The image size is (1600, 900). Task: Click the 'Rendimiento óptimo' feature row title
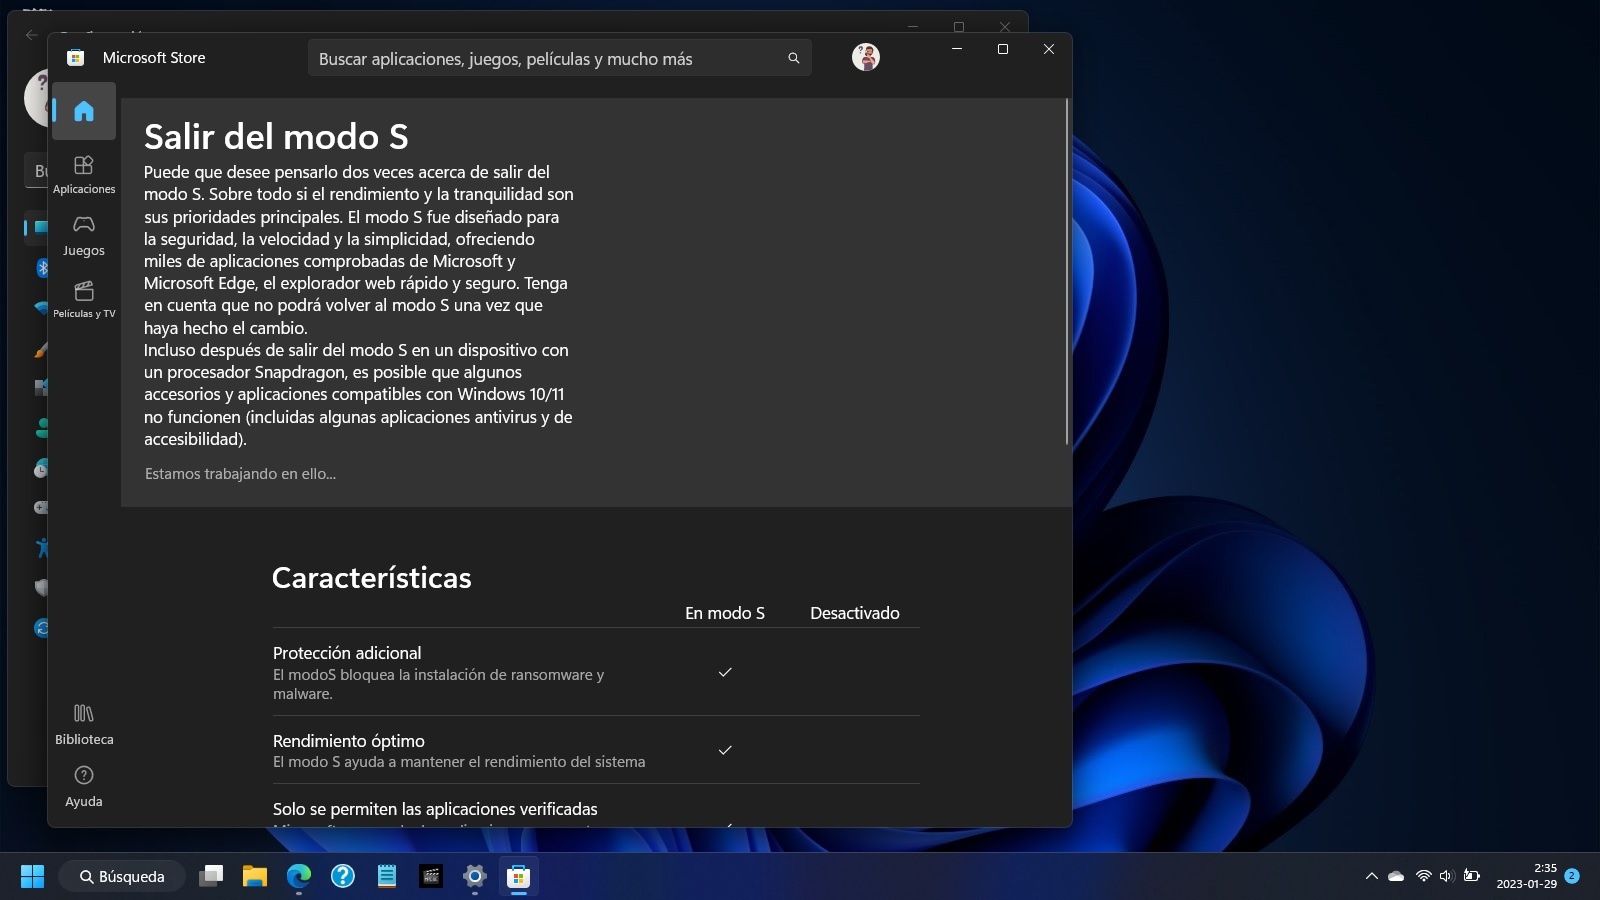point(349,741)
